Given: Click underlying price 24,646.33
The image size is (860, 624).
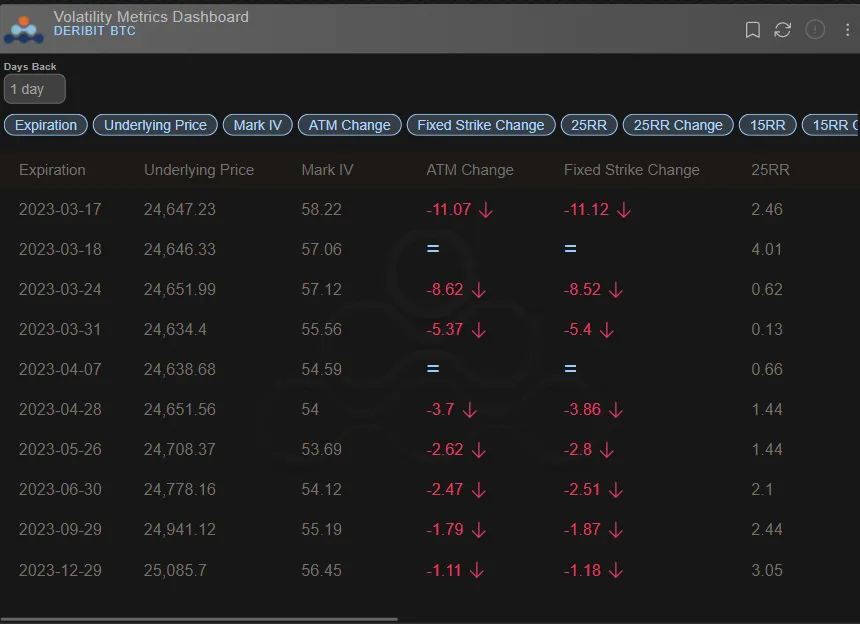Looking at the screenshot, I should point(179,249).
